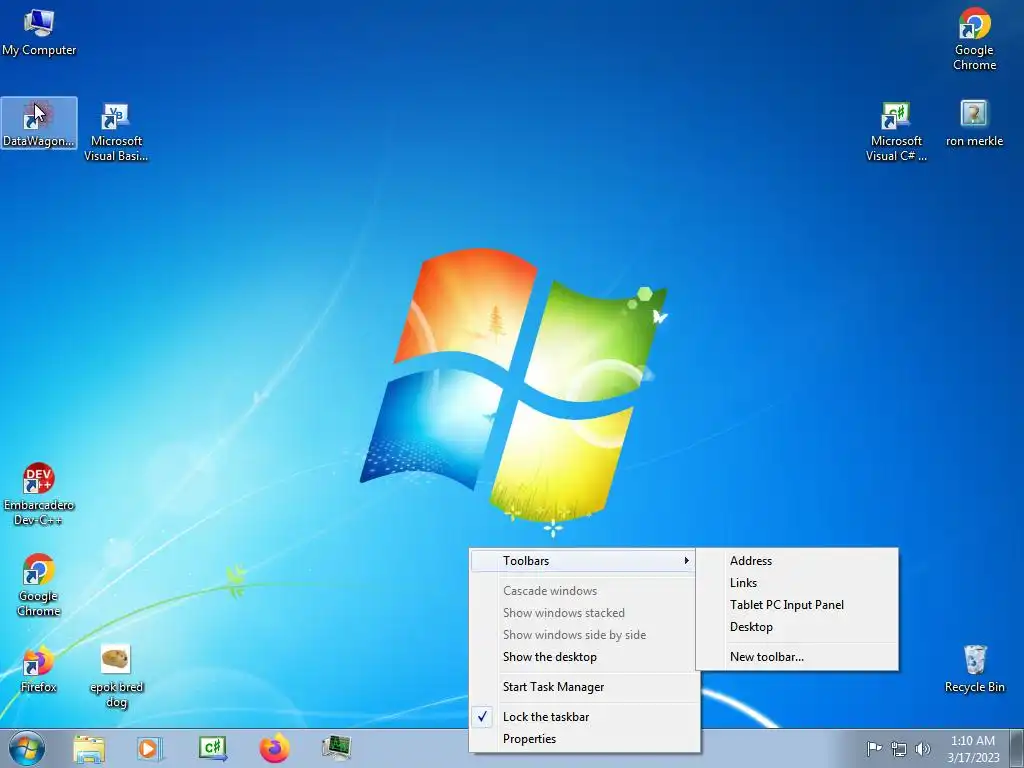Screen dimensions: 1024x768
Task: Select the DataWagon desktop shortcut
Action: [39, 123]
